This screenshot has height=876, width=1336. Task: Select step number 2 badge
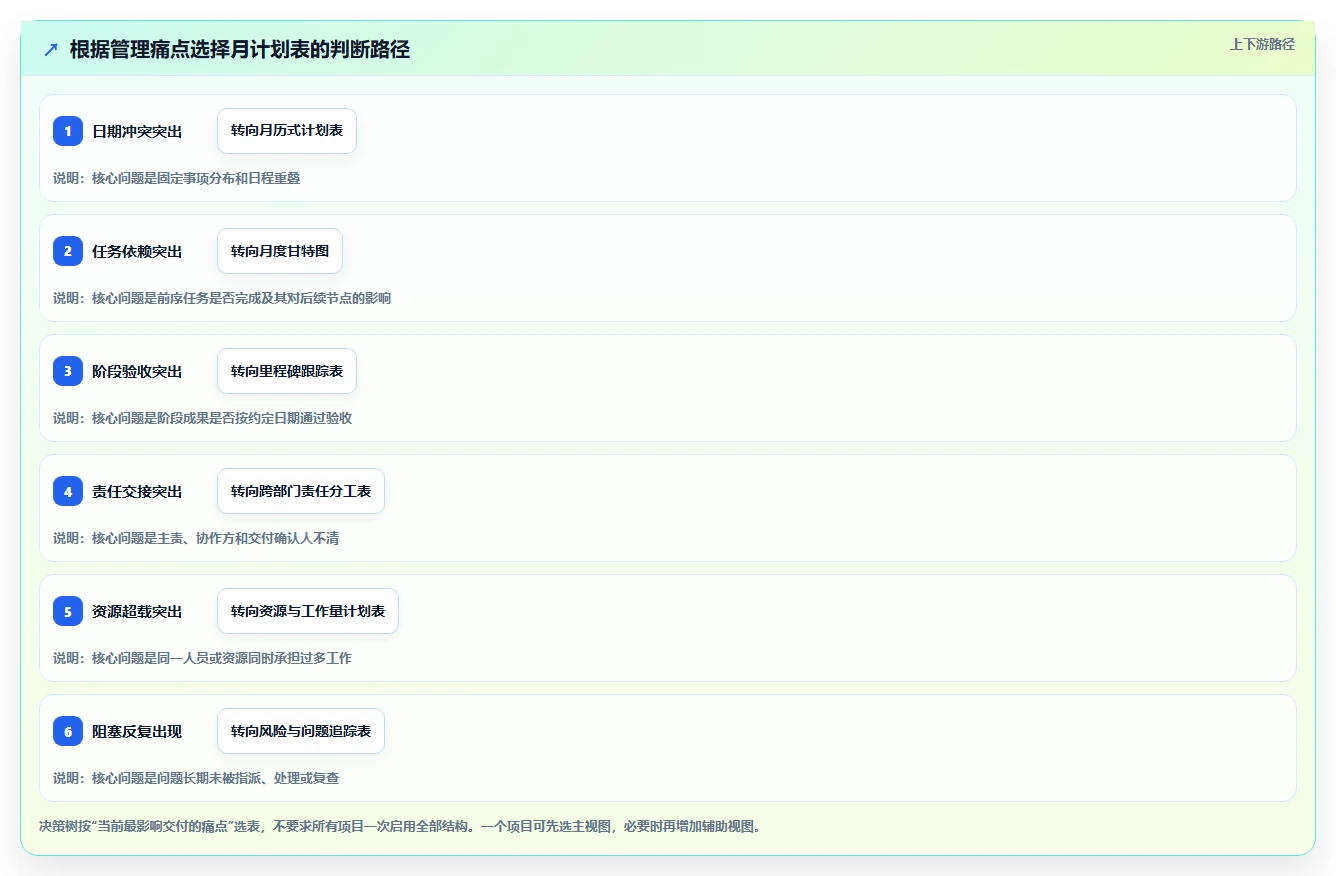click(x=68, y=251)
